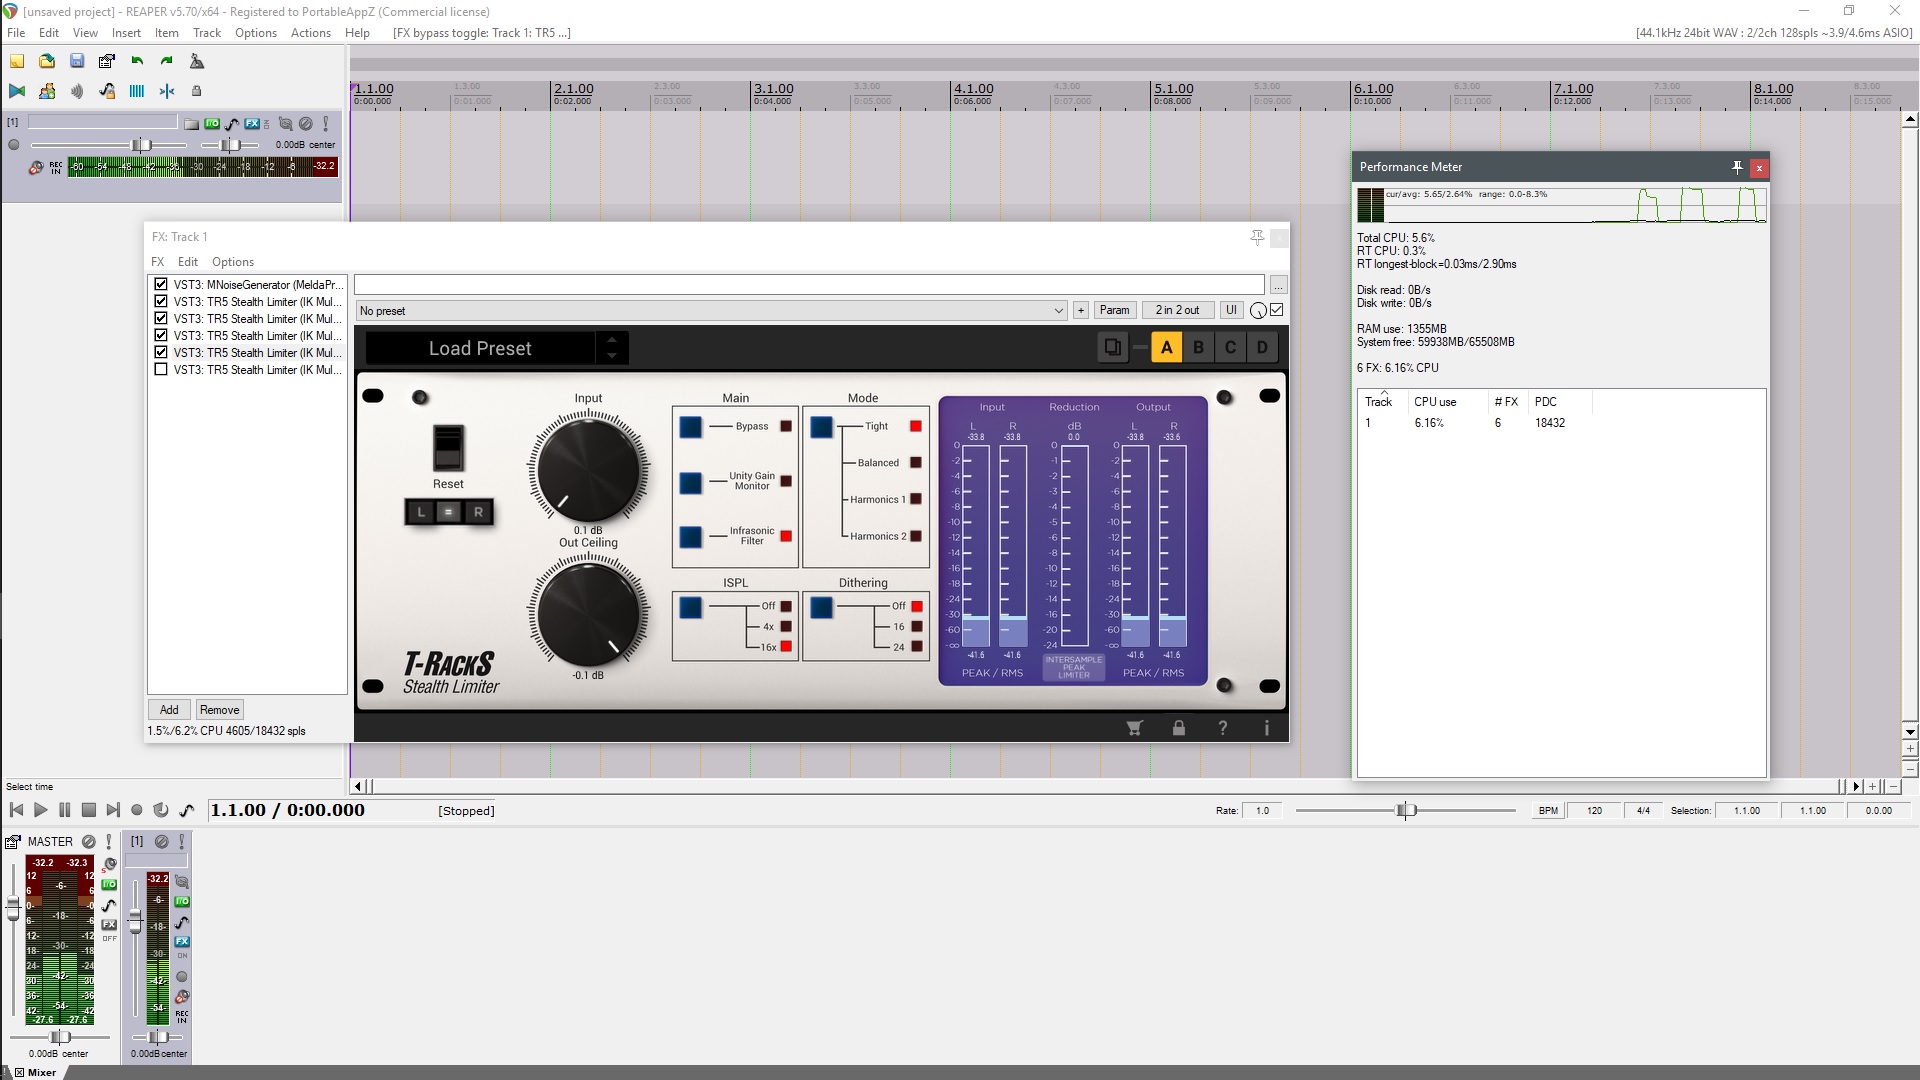Open the Actions menu
This screenshot has height=1080, width=1920.
(310, 32)
